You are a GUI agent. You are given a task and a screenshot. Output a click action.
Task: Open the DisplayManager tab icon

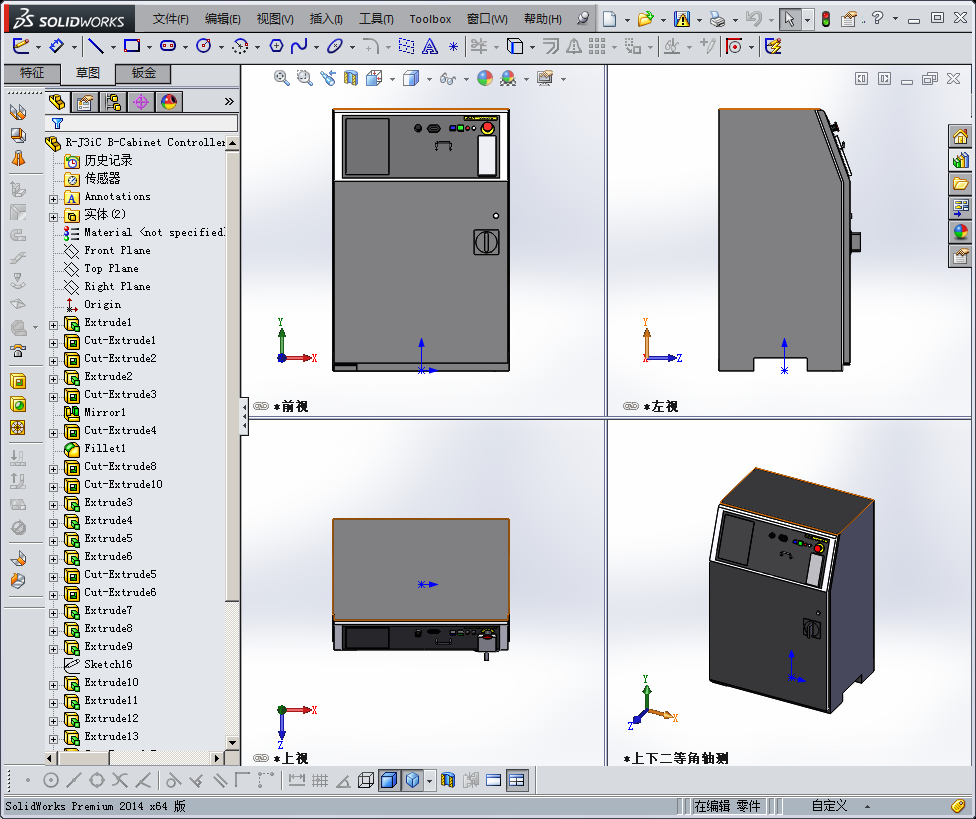(x=168, y=102)
